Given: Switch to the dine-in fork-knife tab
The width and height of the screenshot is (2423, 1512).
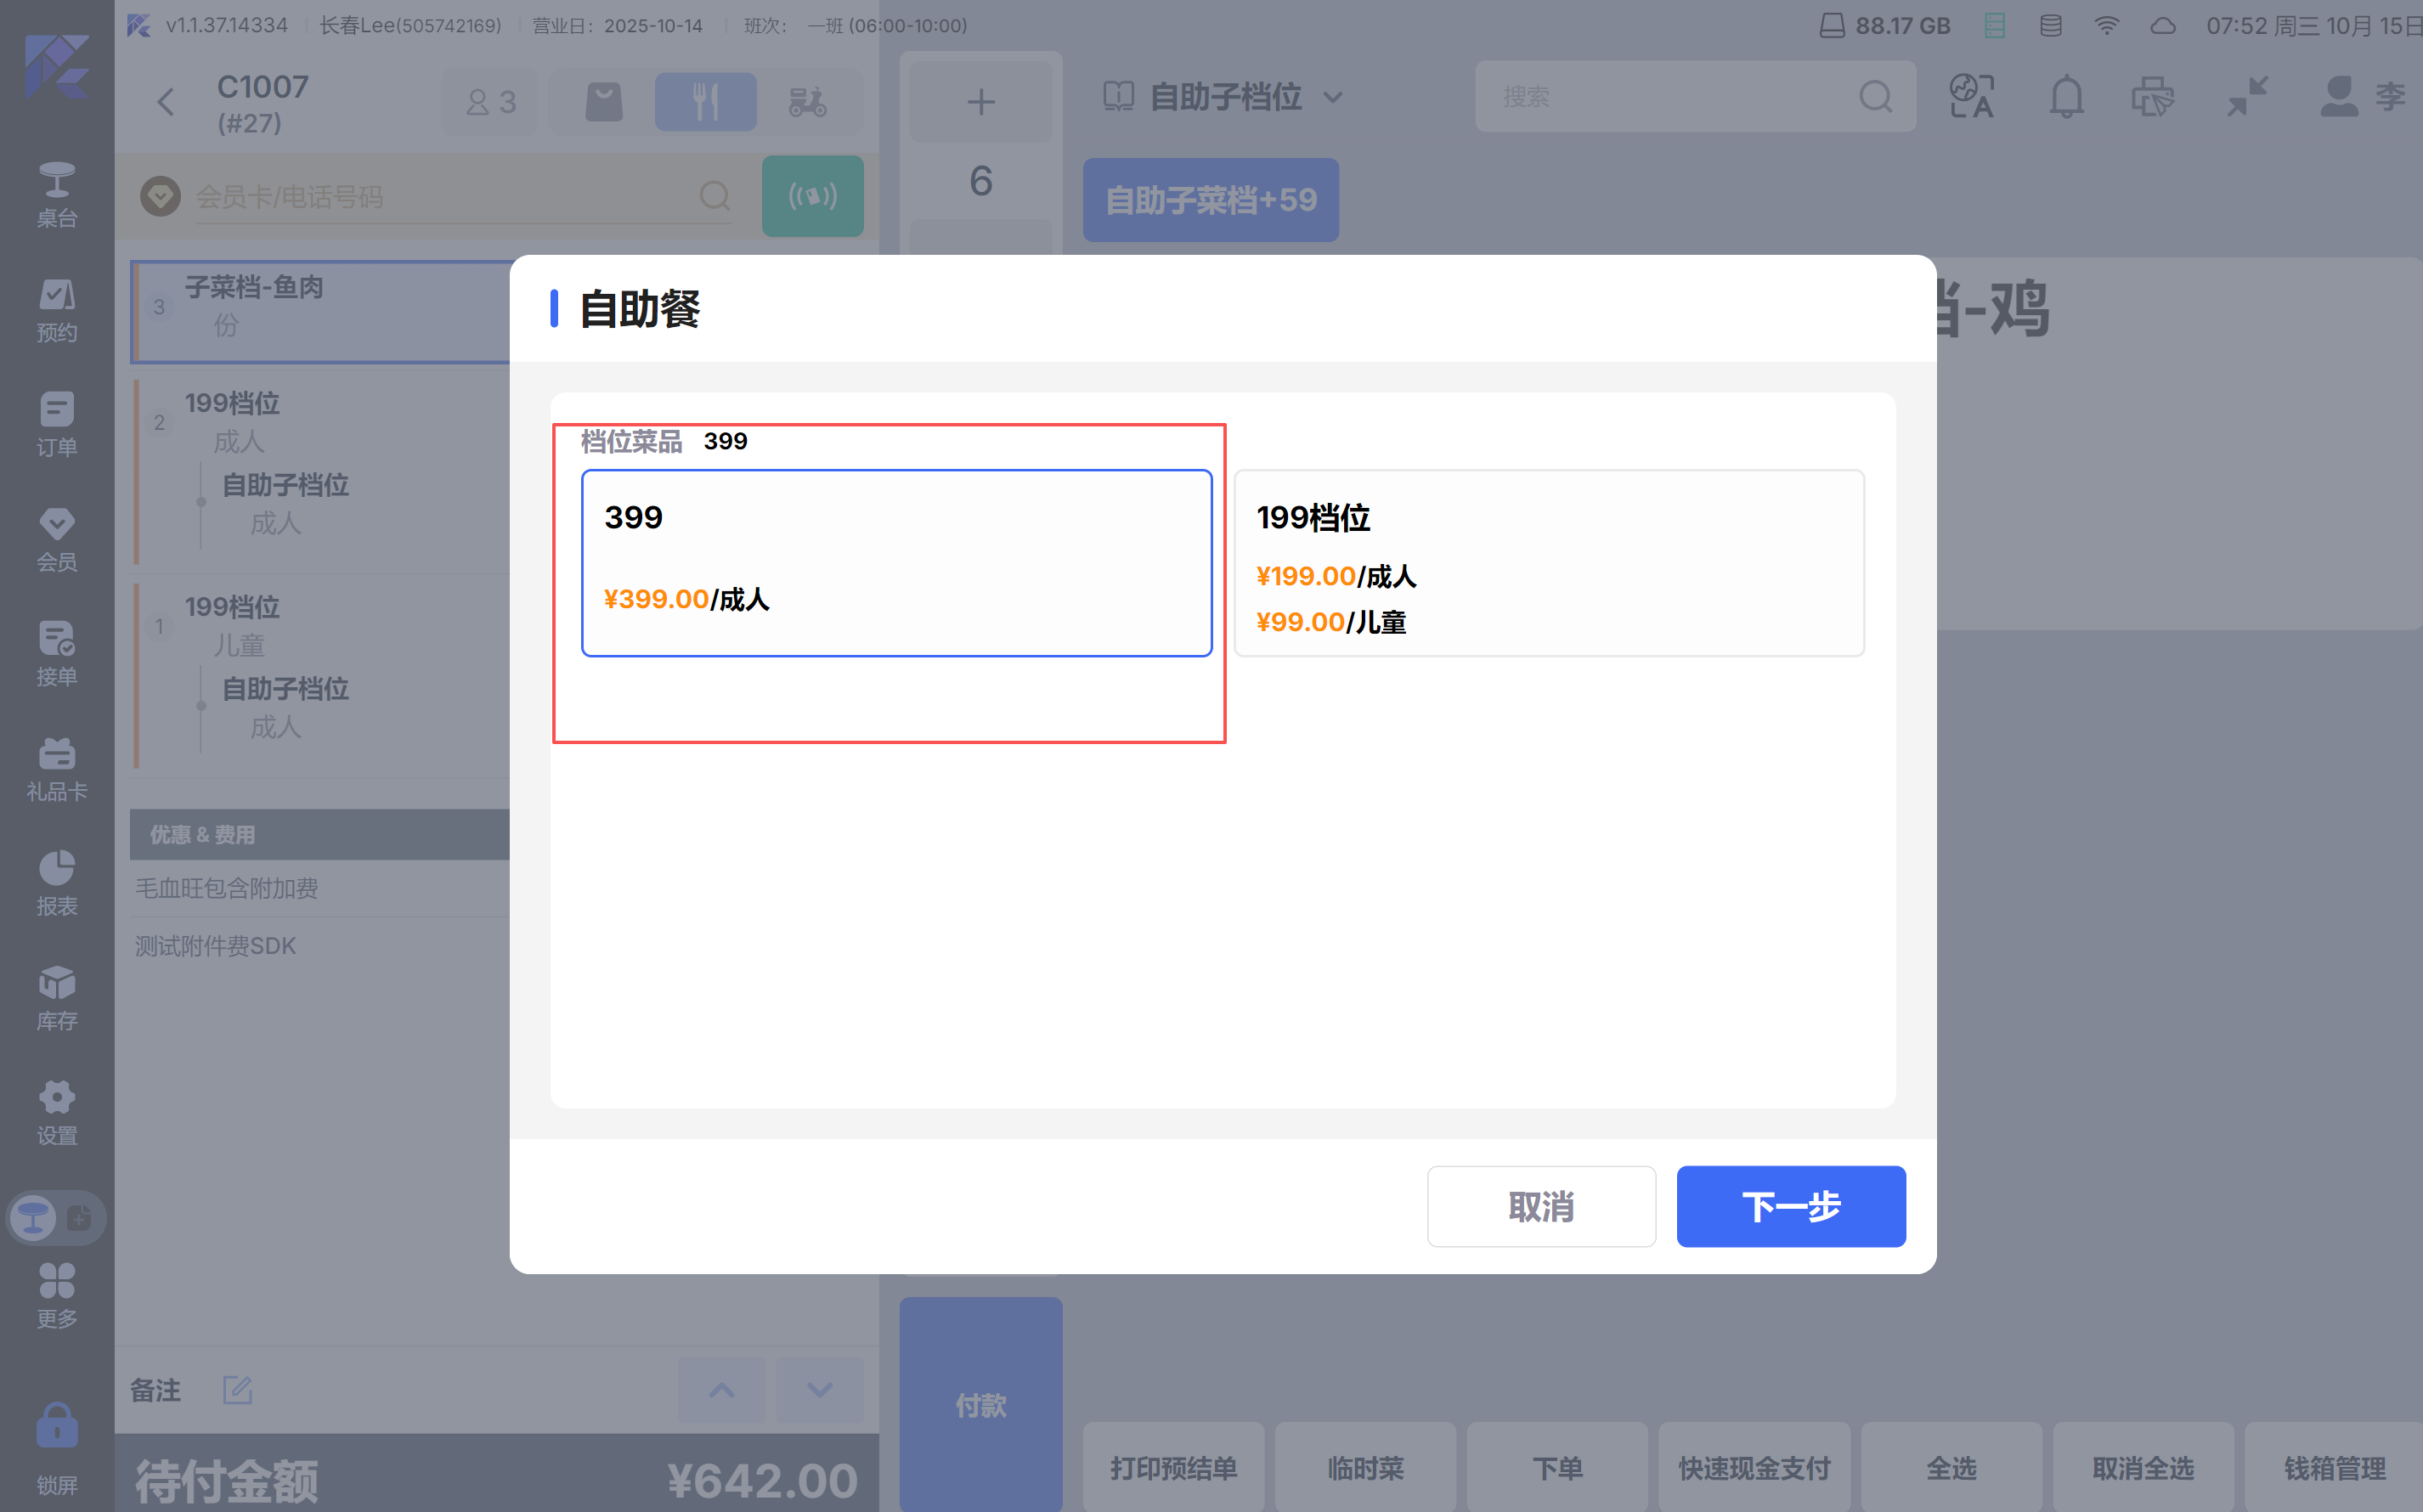Looking at the screenshot, I should (x=705, y=101).
